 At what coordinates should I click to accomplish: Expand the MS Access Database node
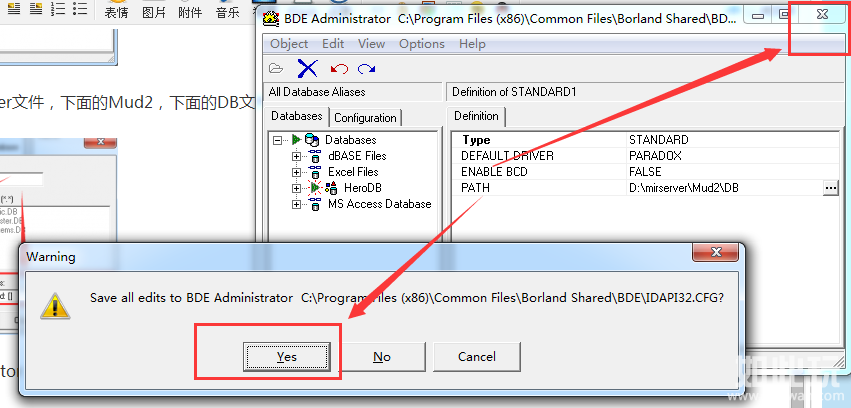pos(296,204)
